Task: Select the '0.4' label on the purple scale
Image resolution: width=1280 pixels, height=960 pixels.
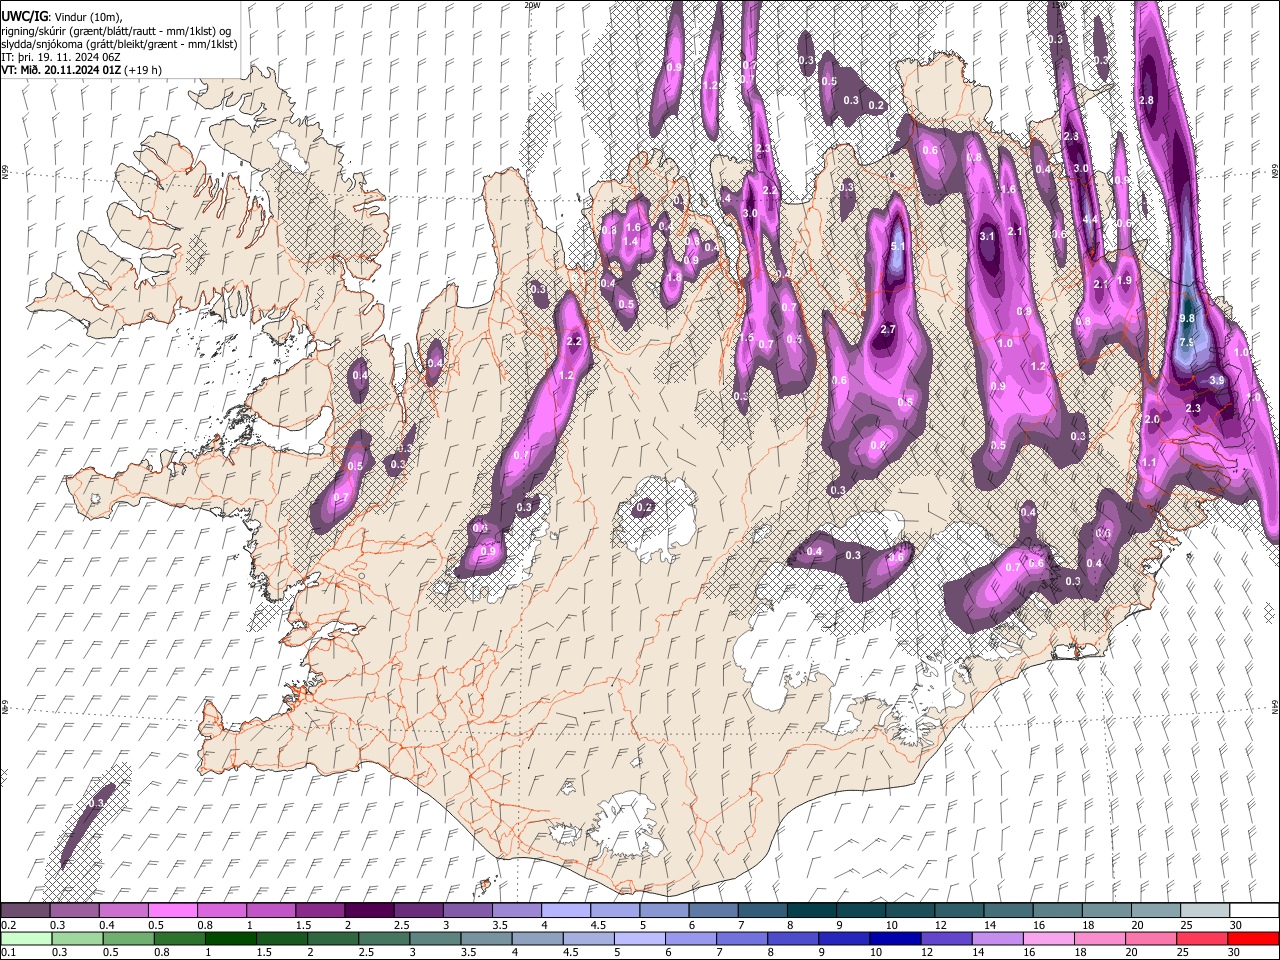Action: coord(107,925)
